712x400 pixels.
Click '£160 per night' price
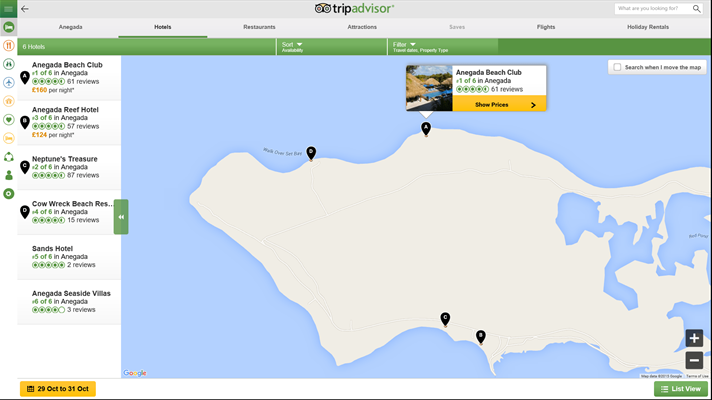pos(53,90)
